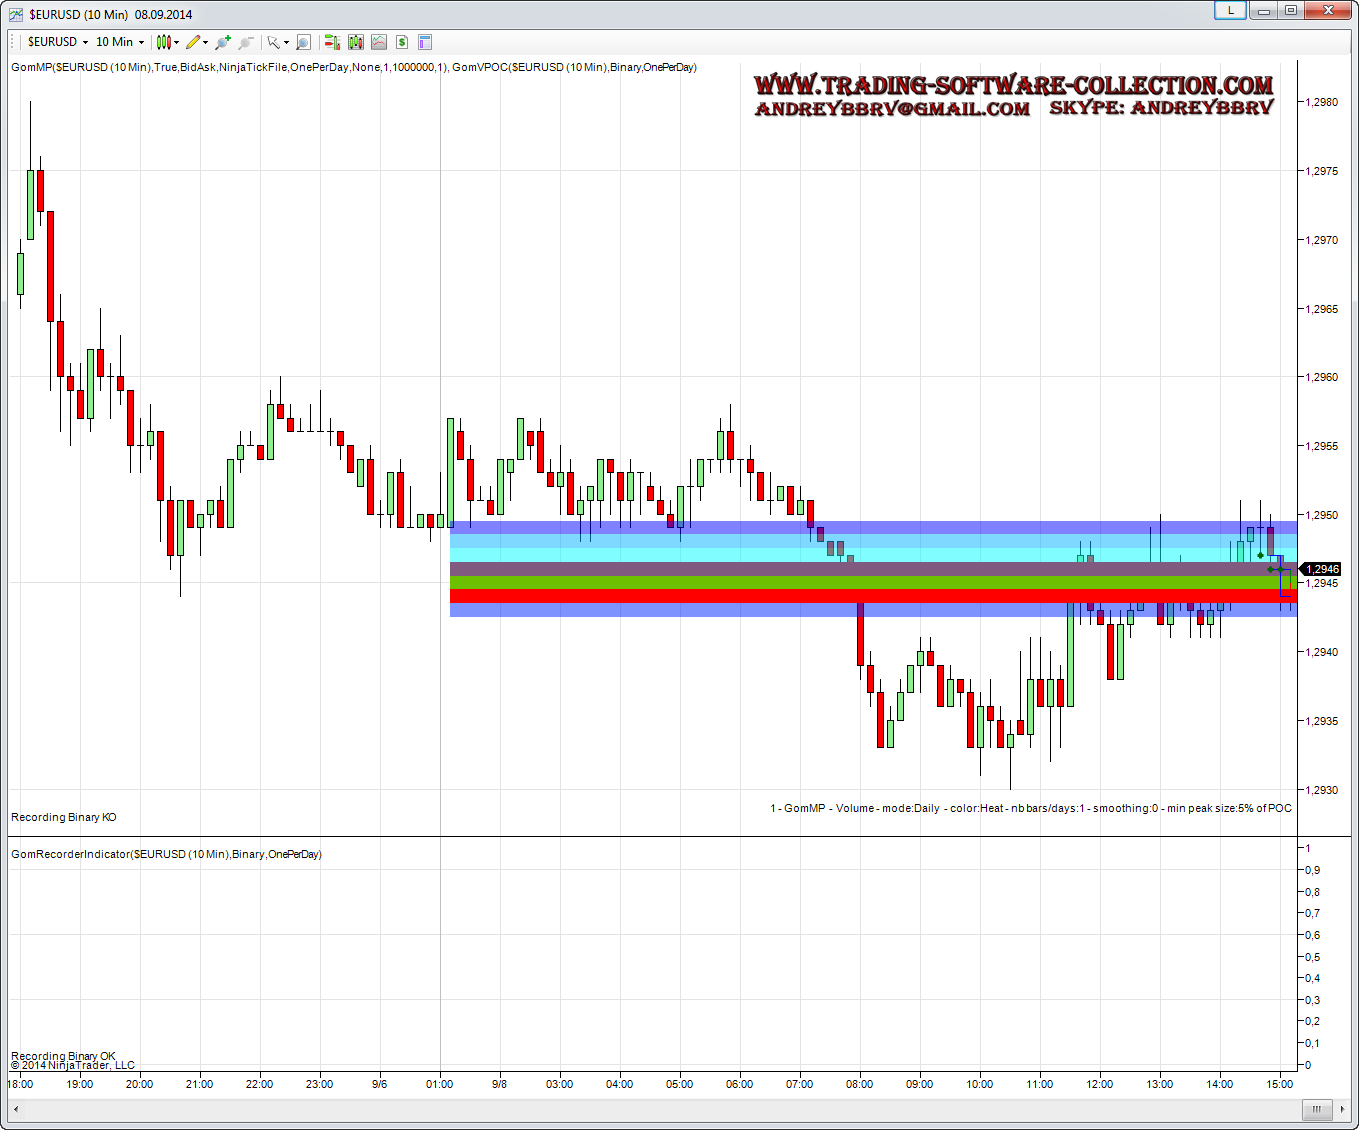Click the zoom in magnifier icon
1359x1130 pixels.
(223, 42)
